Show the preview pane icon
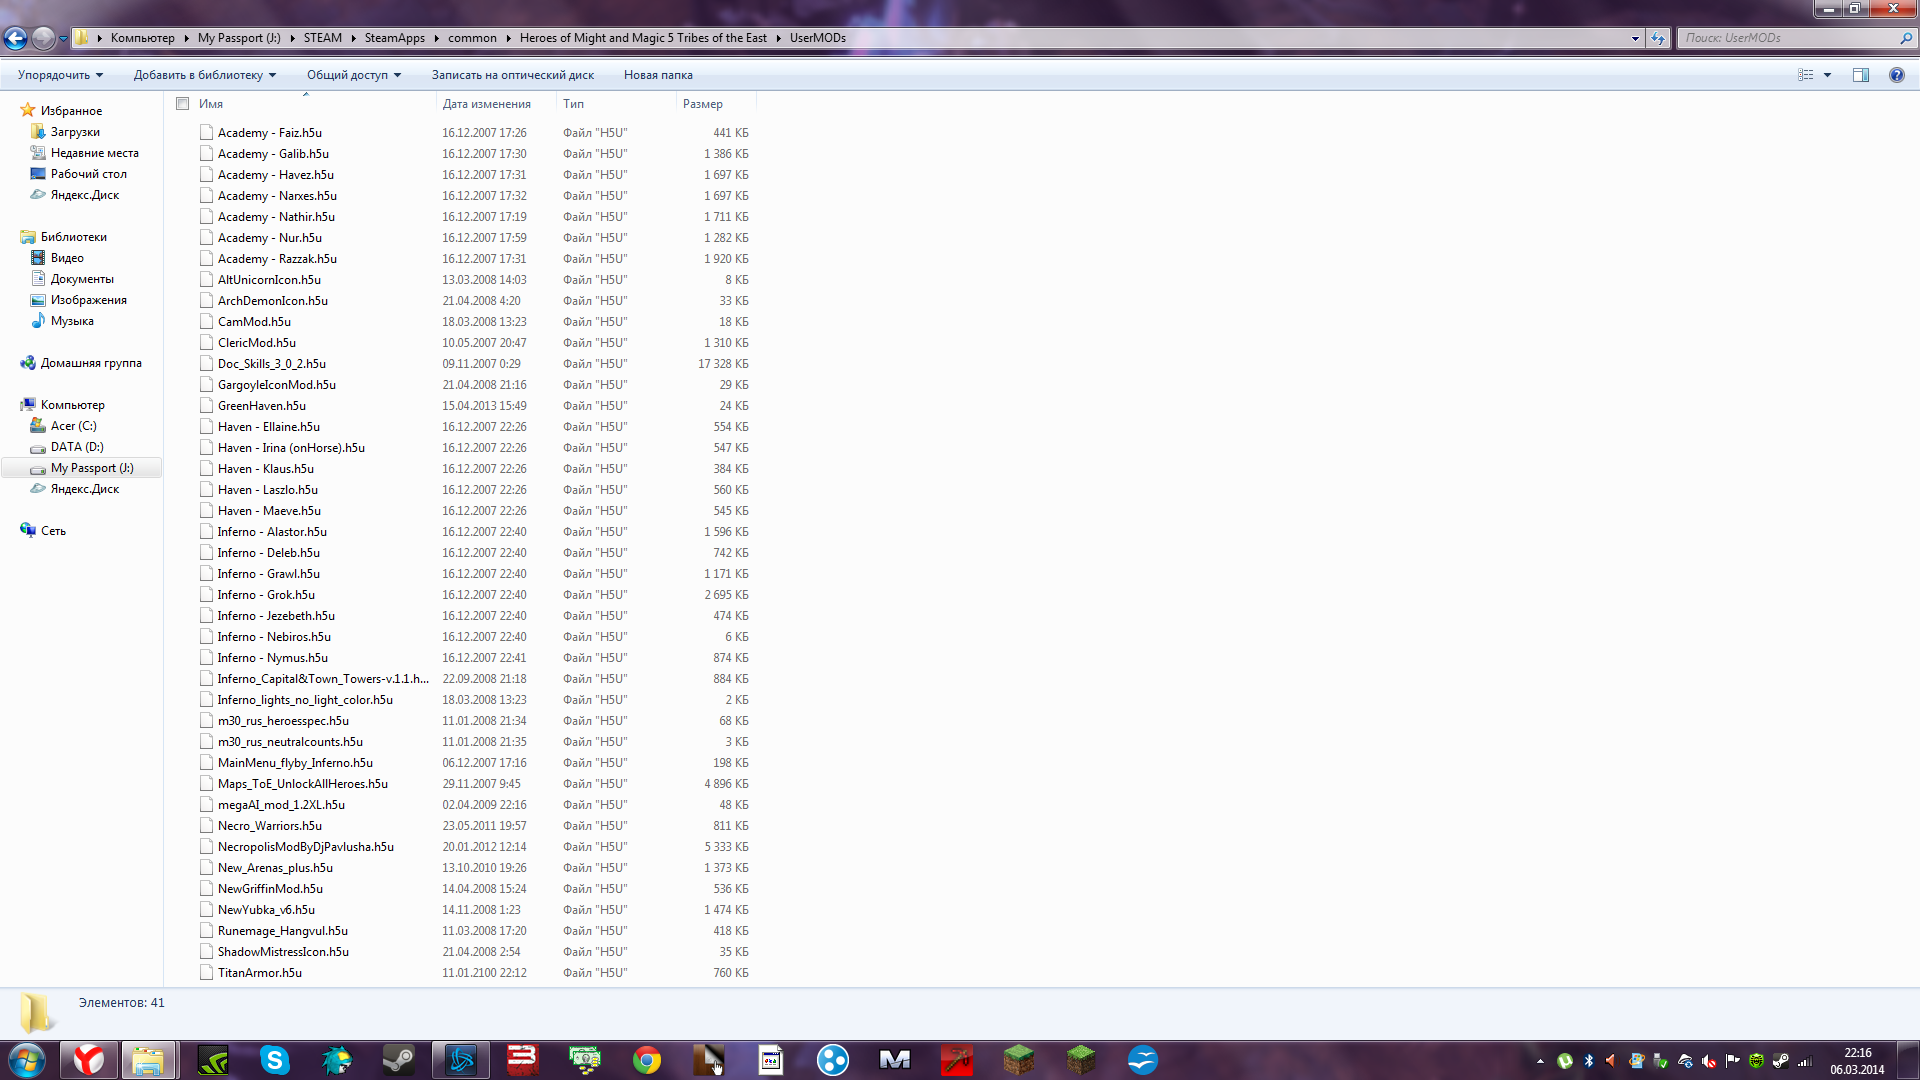 tap(1860, 75)
